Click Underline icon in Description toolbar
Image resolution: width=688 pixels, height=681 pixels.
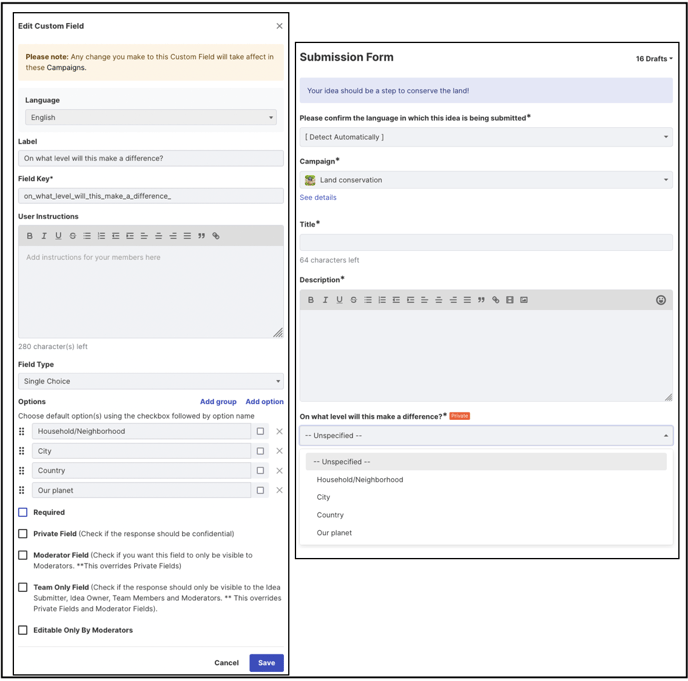tap(339, 300)
